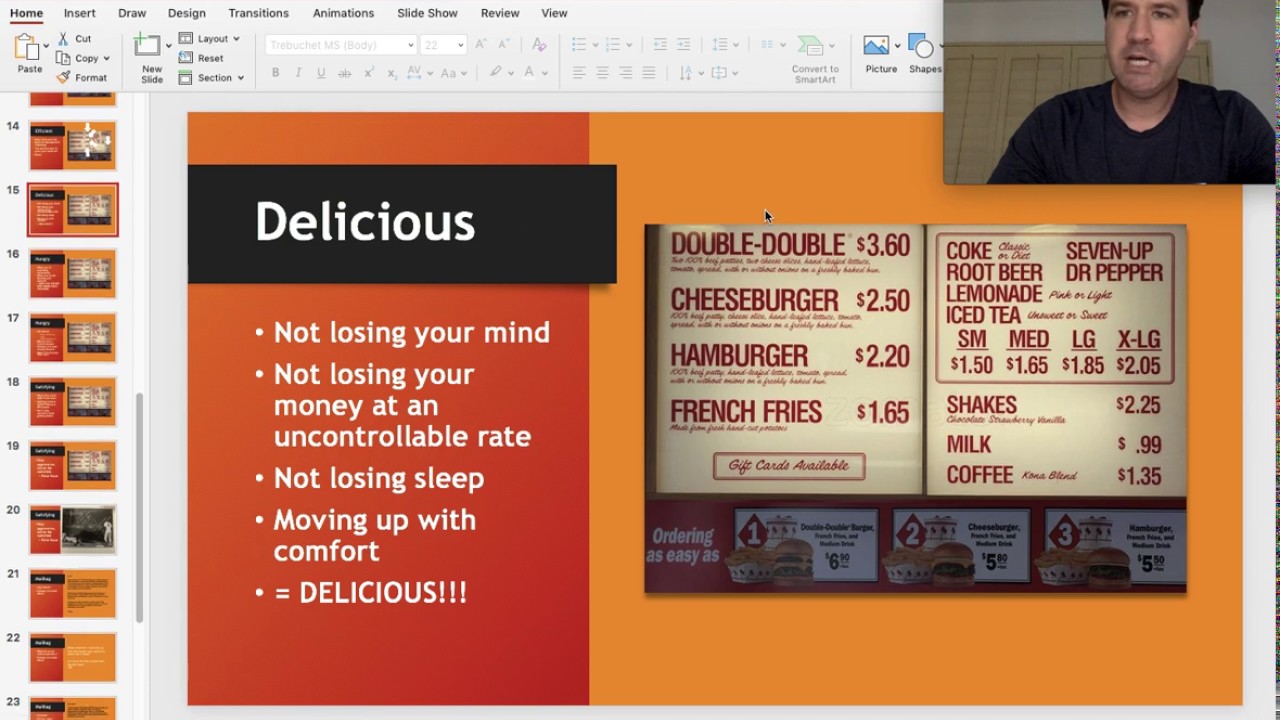The width and height of the screenshot is (1280, 720).
Task: Click the text highlight color pen
Action: click(x=495, y=73)
